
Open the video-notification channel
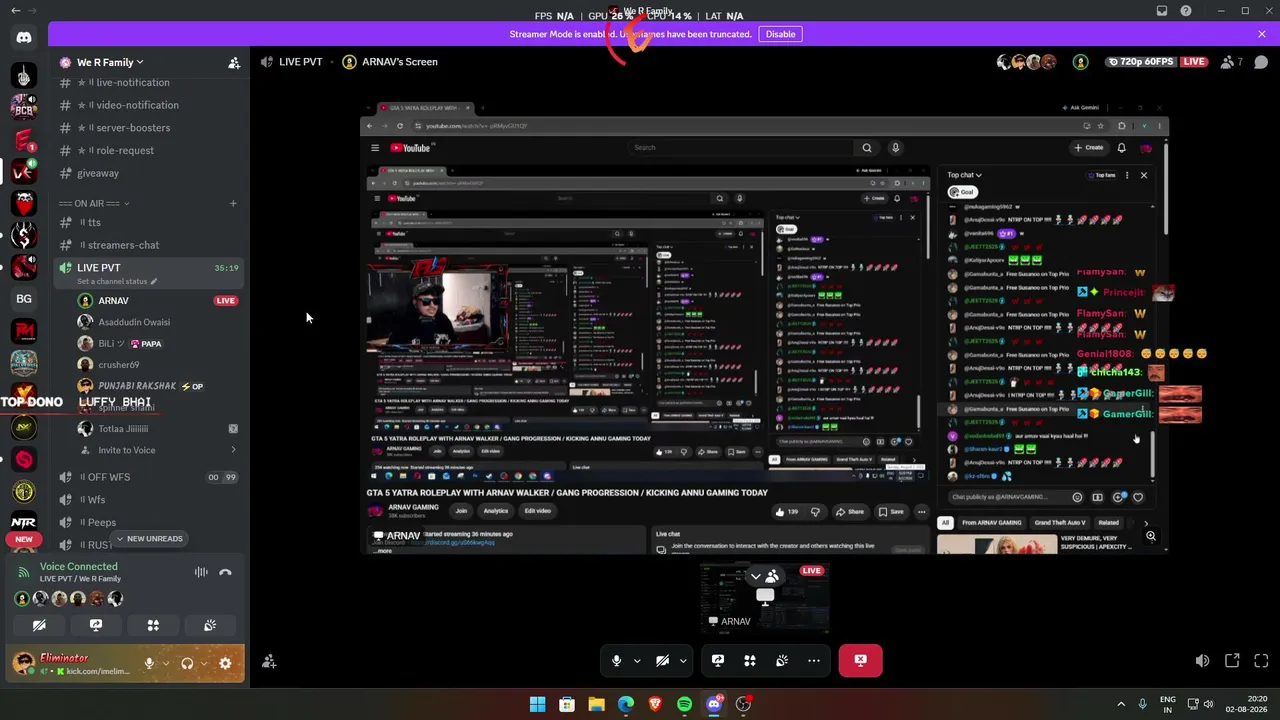[148, 105]
